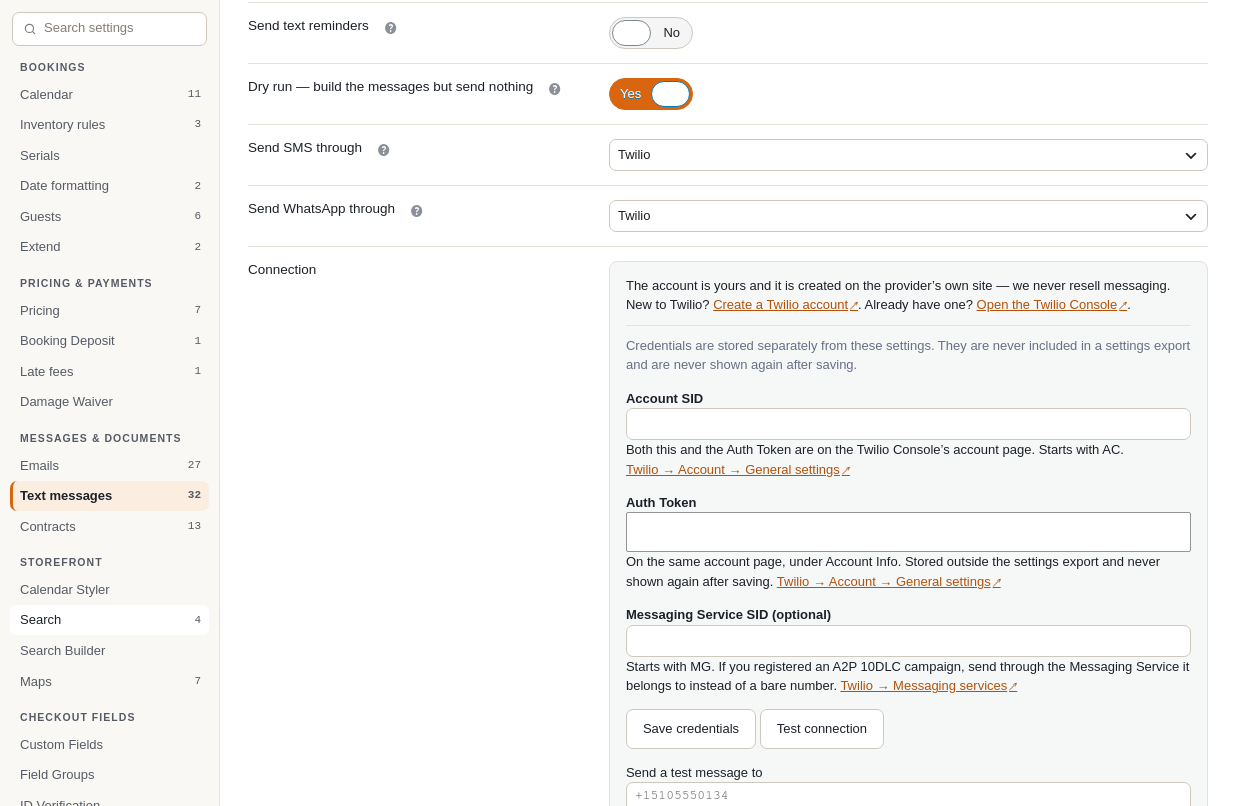Open Calendar Styler in sidebar
Viewport: 1236px width, 806px height.
110,590
